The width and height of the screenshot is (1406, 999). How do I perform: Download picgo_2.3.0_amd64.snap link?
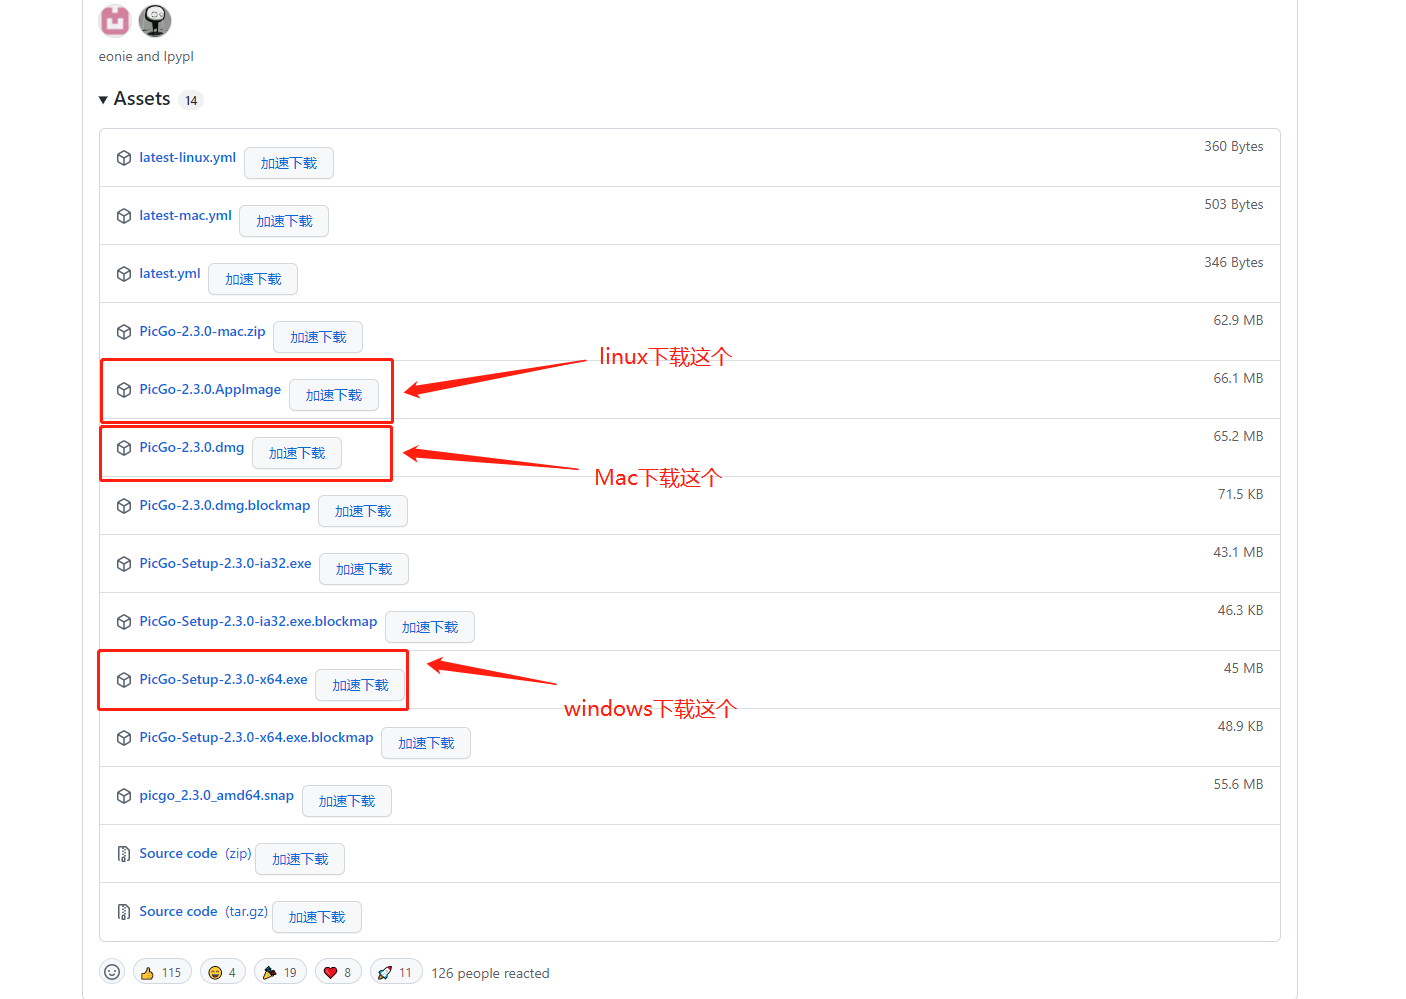coord(216,795)
